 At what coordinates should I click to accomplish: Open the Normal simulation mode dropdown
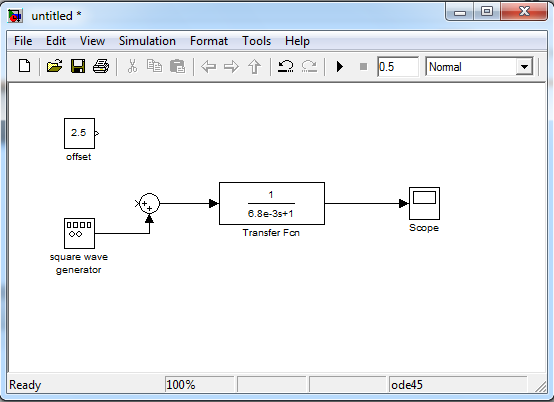coord(524,66)
